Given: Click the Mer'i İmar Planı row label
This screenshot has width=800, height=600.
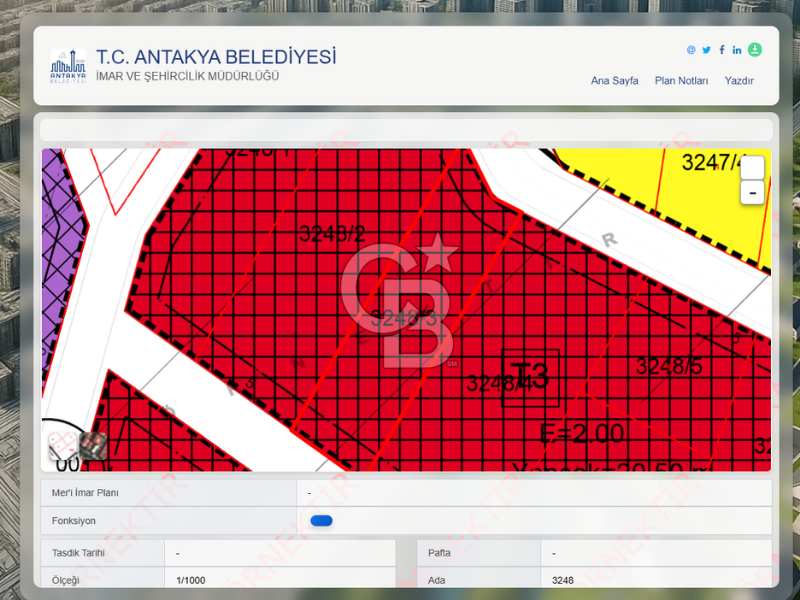Looking at the screenshot, I should coord(85,493).
